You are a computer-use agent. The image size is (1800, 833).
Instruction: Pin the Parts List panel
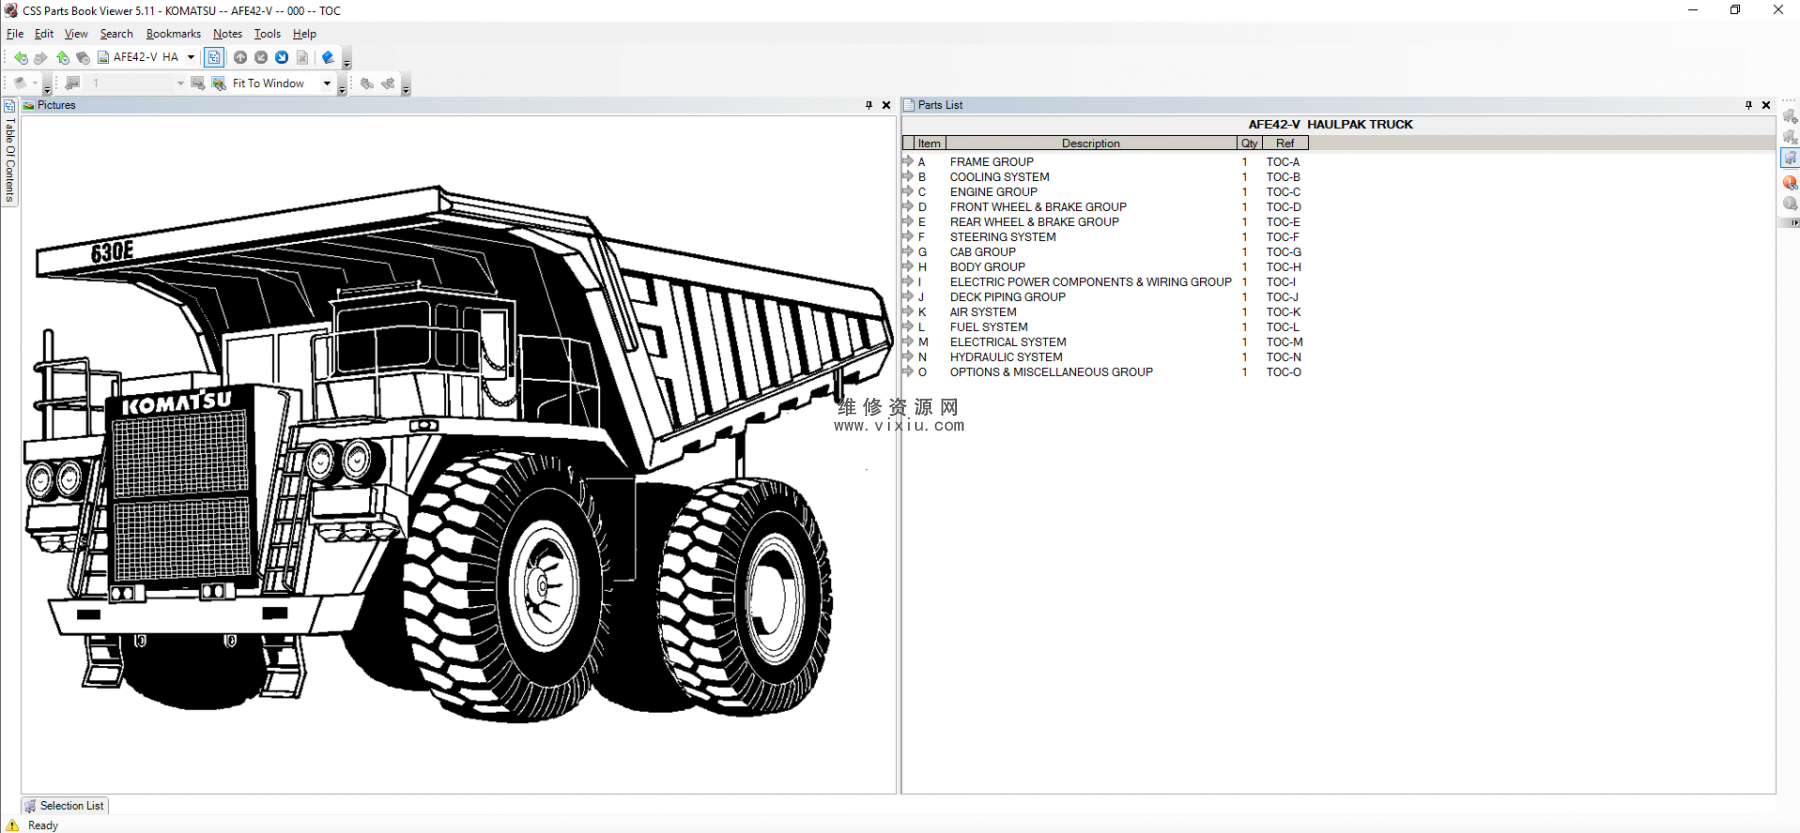tap(1748, 105)
